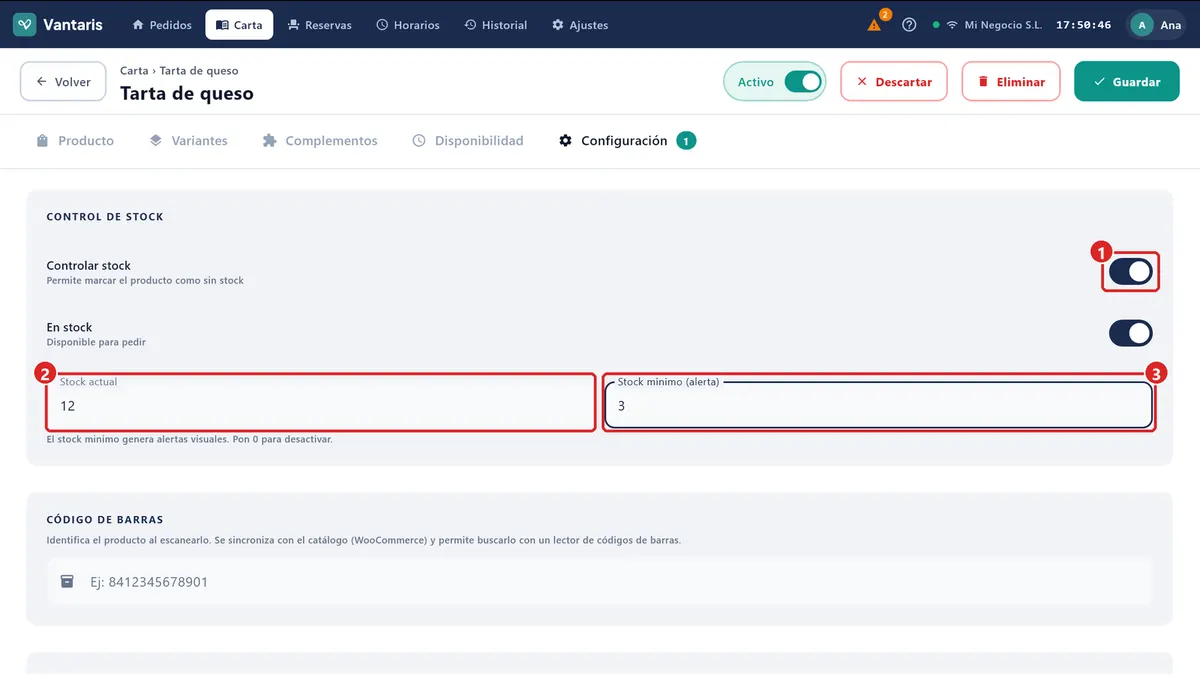This screenshot has height=692, width=1200.
Task: Switch to the Complementos tab
Action: pos(320,141)
